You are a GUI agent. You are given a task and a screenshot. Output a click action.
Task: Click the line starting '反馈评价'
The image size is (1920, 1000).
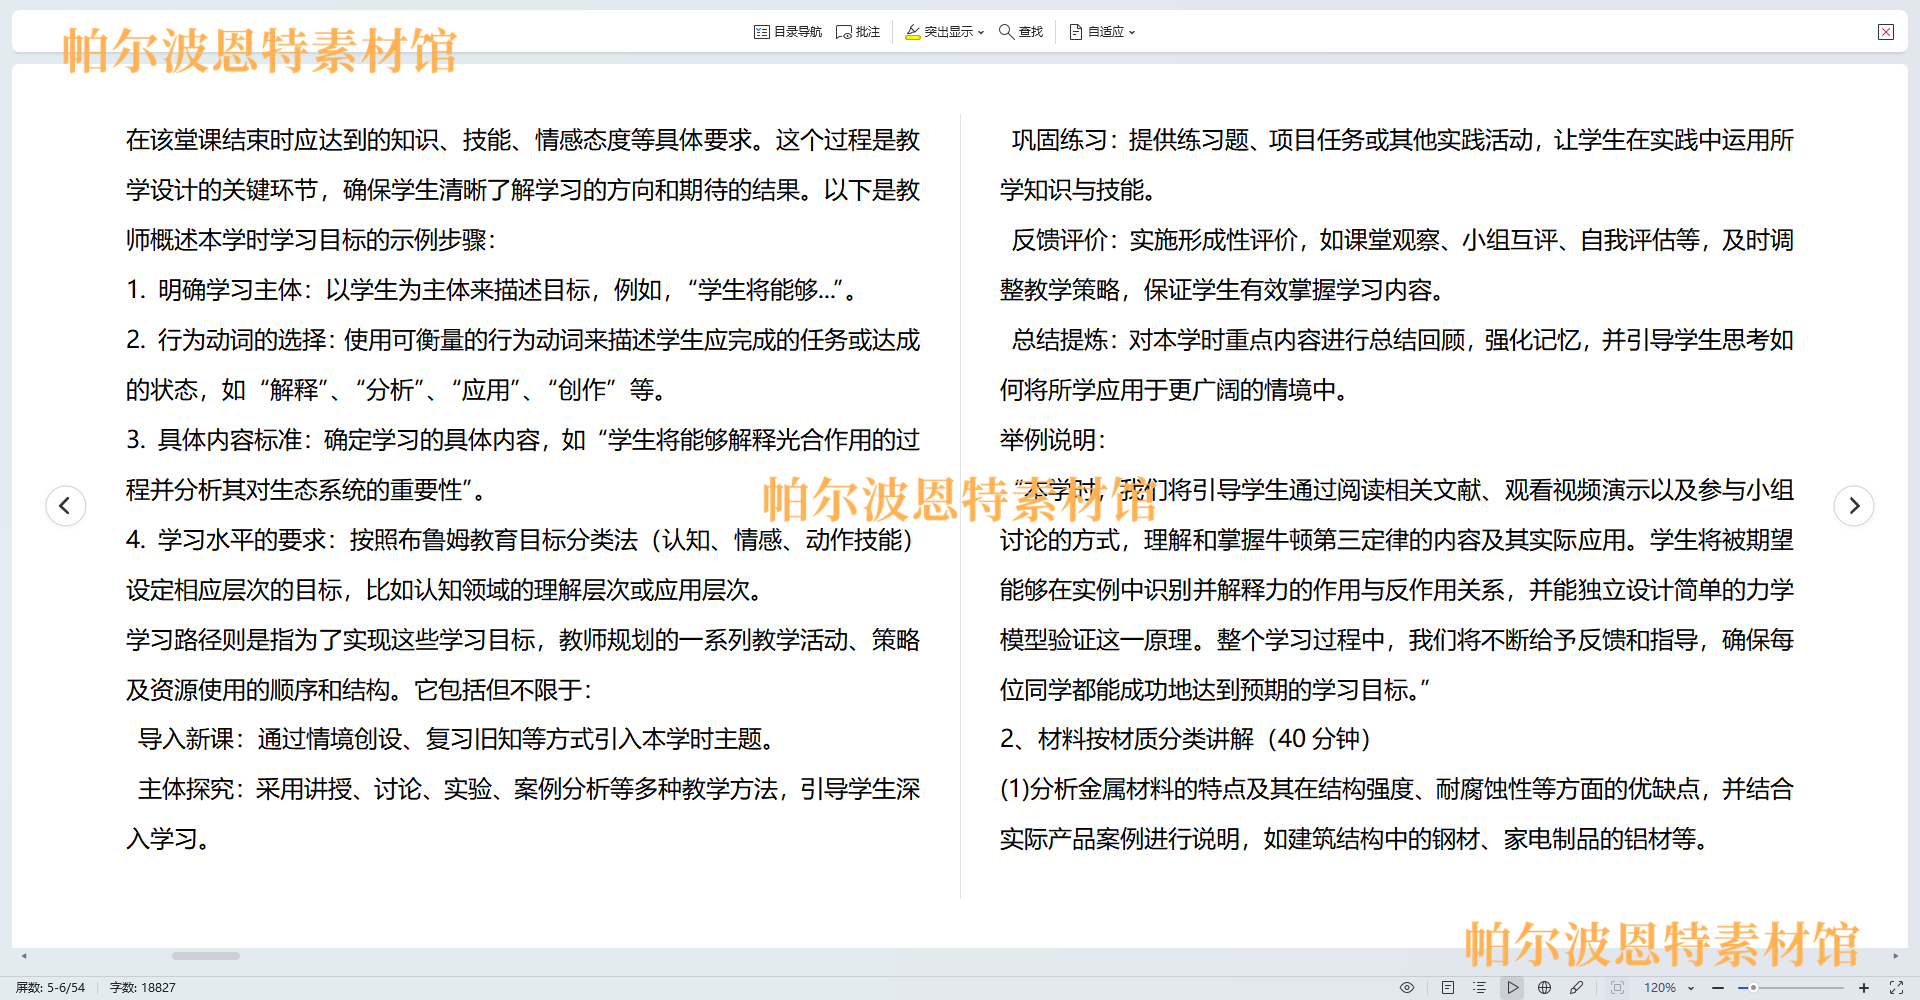(x=1403, y=240)
